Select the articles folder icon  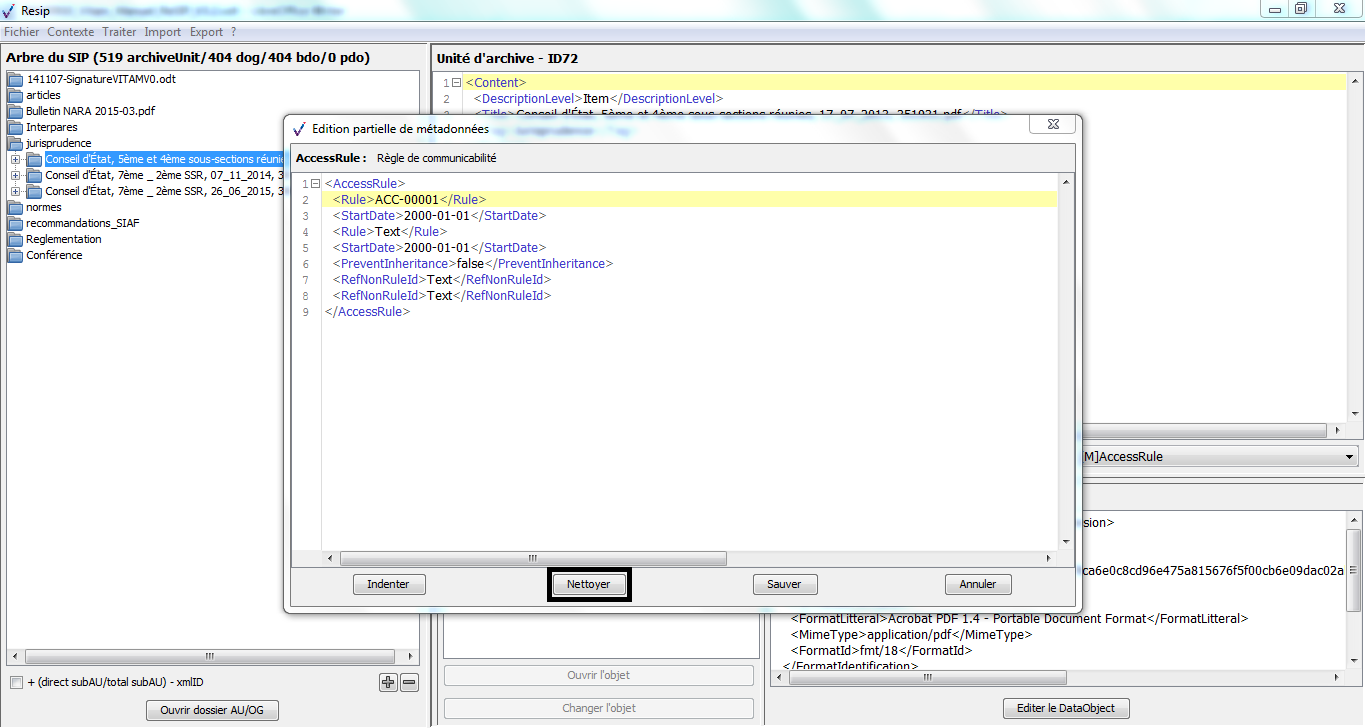click(15, 96)
